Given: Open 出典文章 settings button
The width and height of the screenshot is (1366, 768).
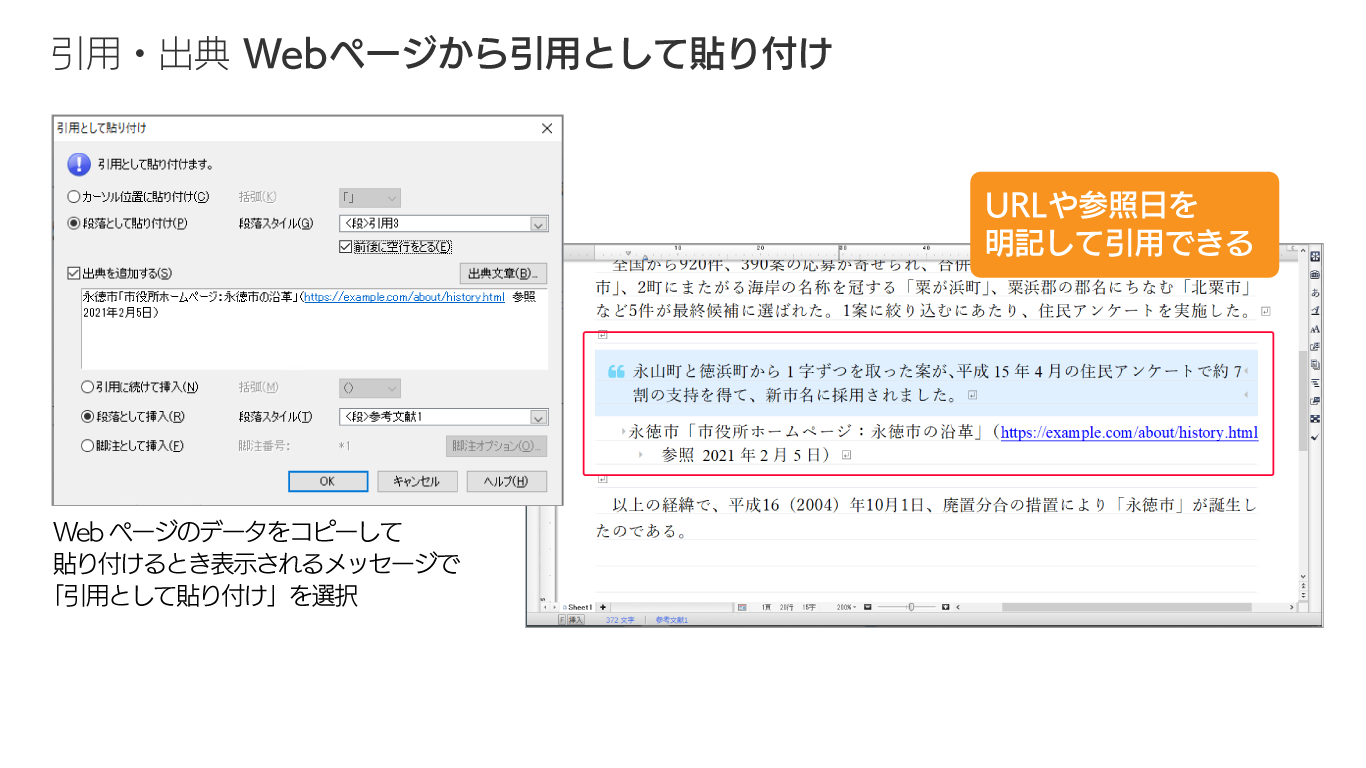Looking at the screenshot, I should [503, 274].
